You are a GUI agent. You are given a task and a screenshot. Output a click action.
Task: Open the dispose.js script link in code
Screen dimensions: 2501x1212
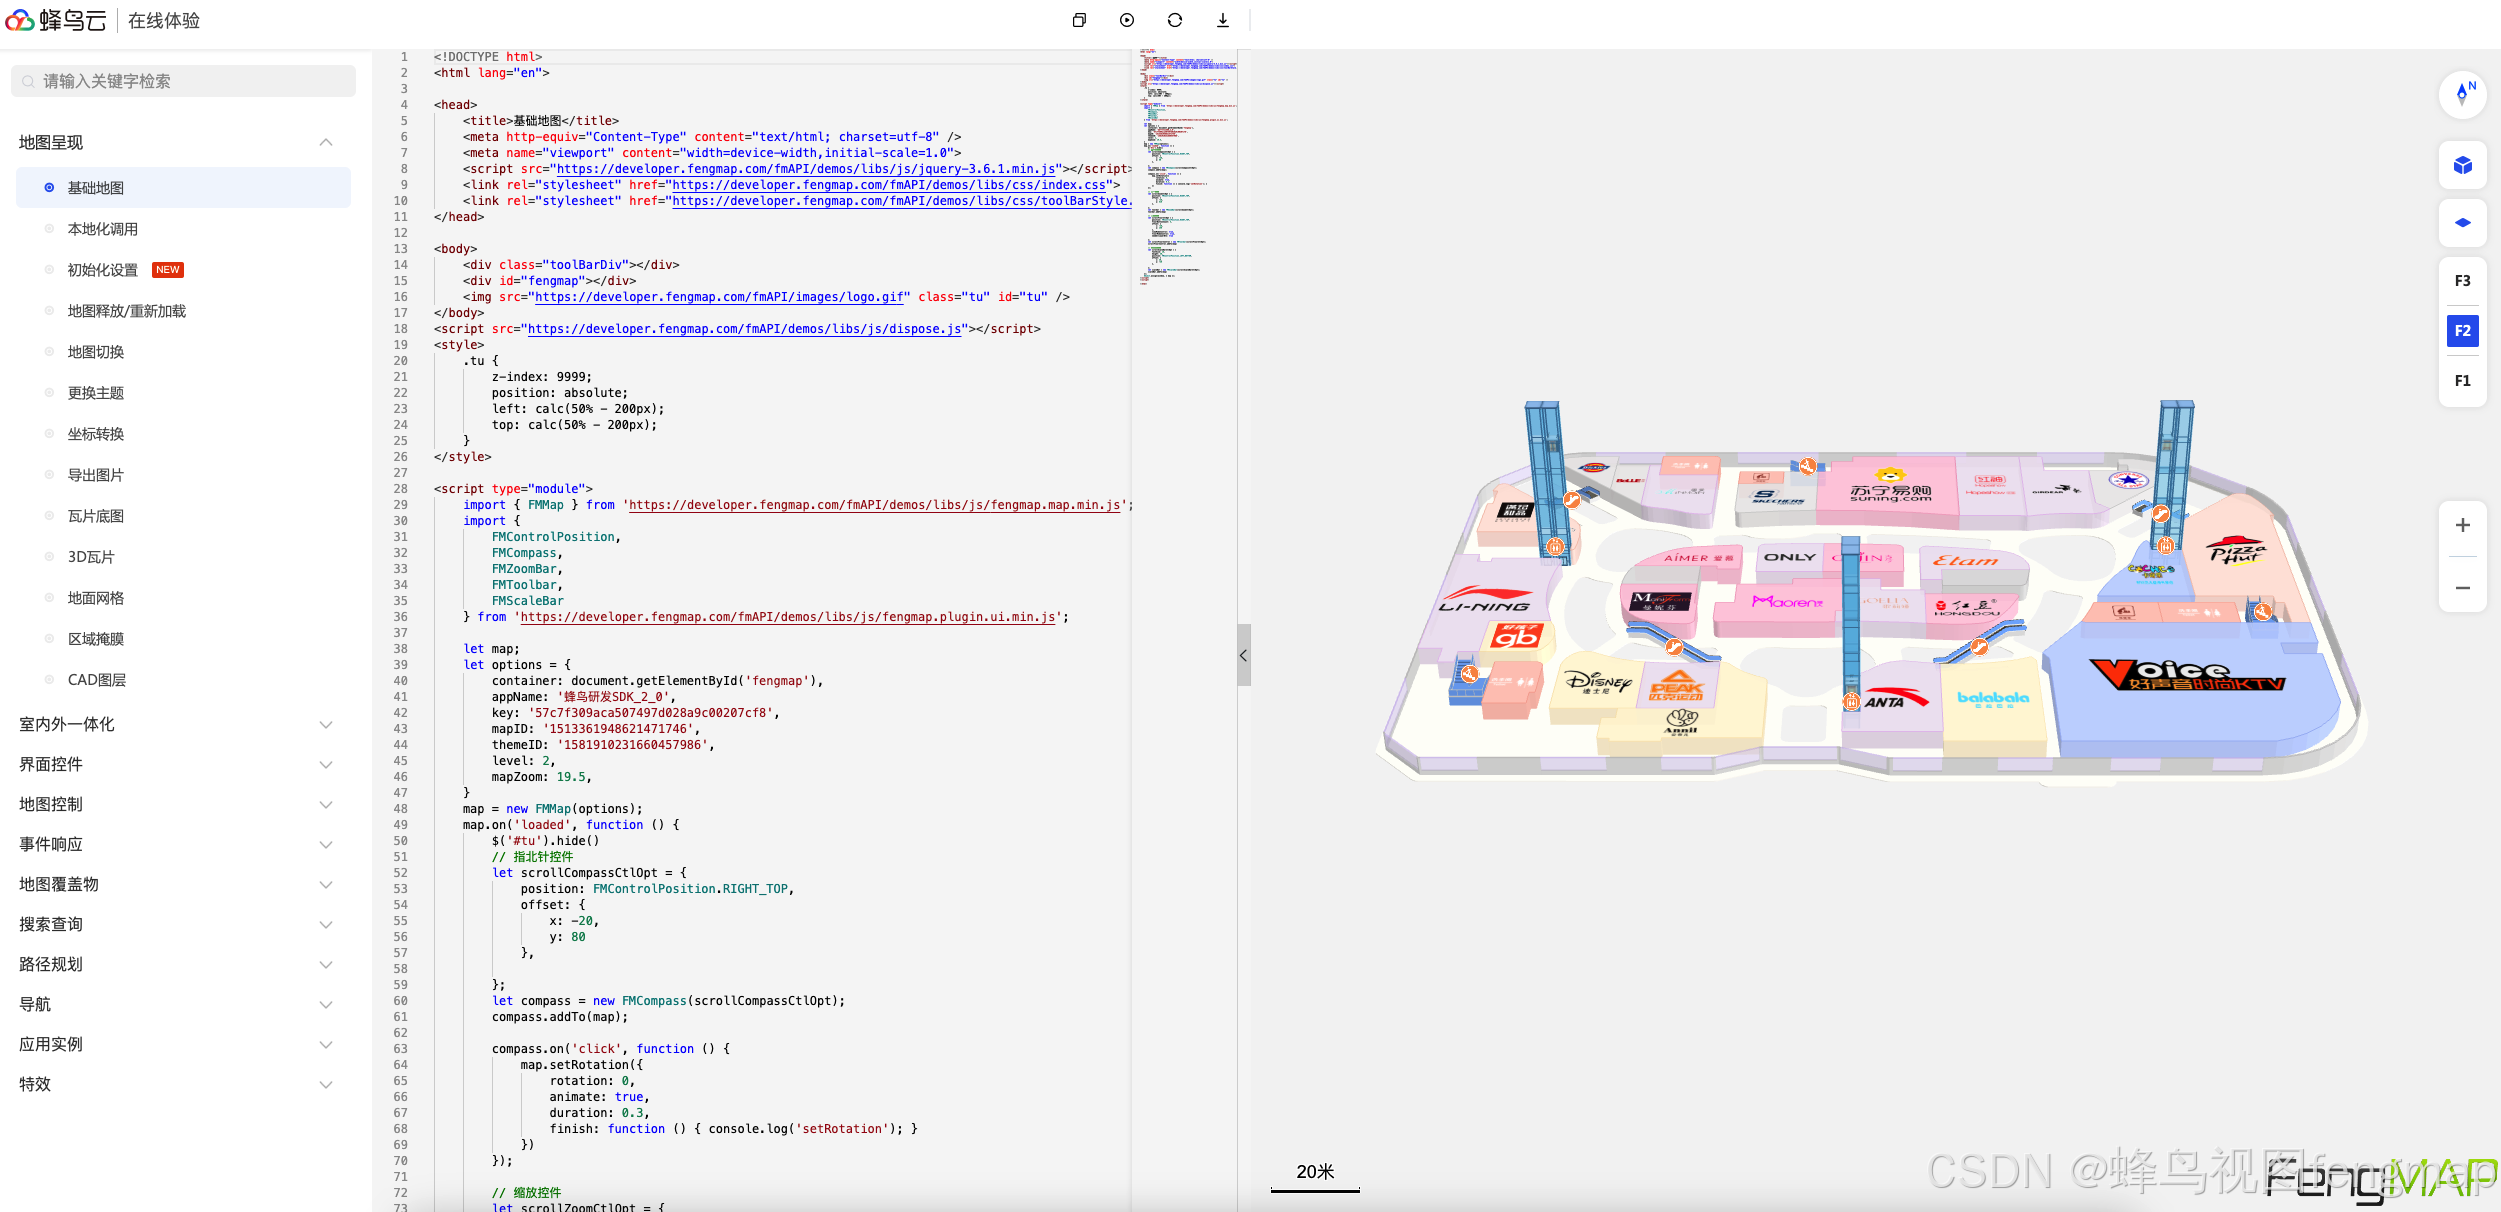coord(745,329)
